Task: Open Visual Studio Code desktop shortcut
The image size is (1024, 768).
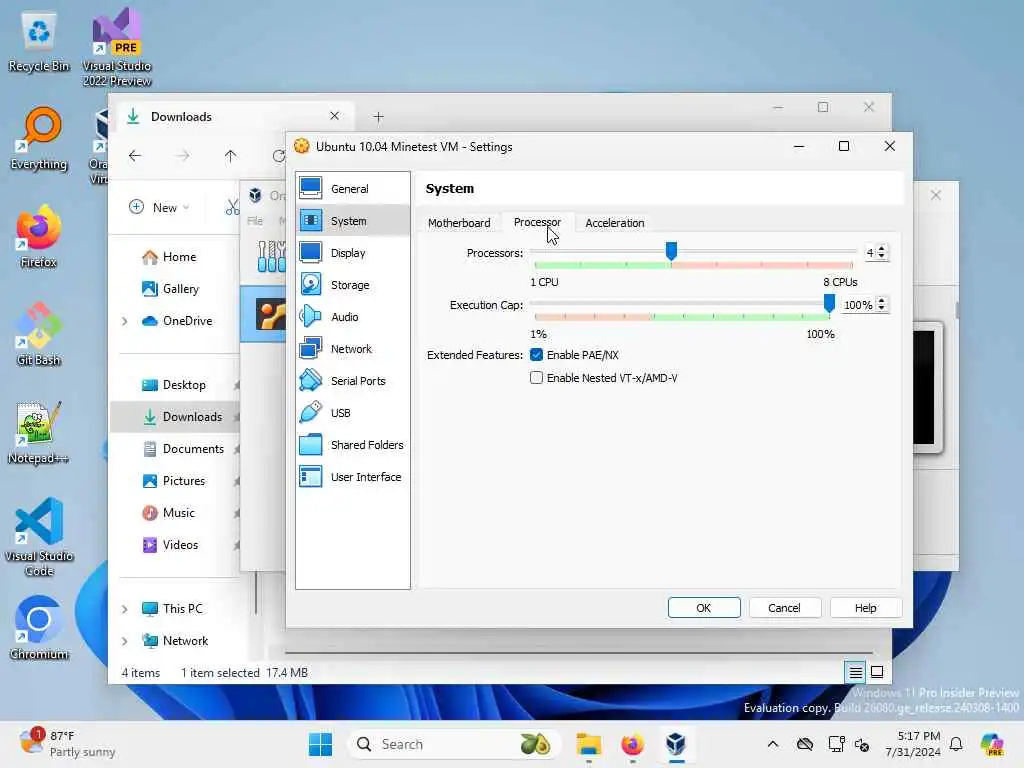Action: tap(39, 537)
